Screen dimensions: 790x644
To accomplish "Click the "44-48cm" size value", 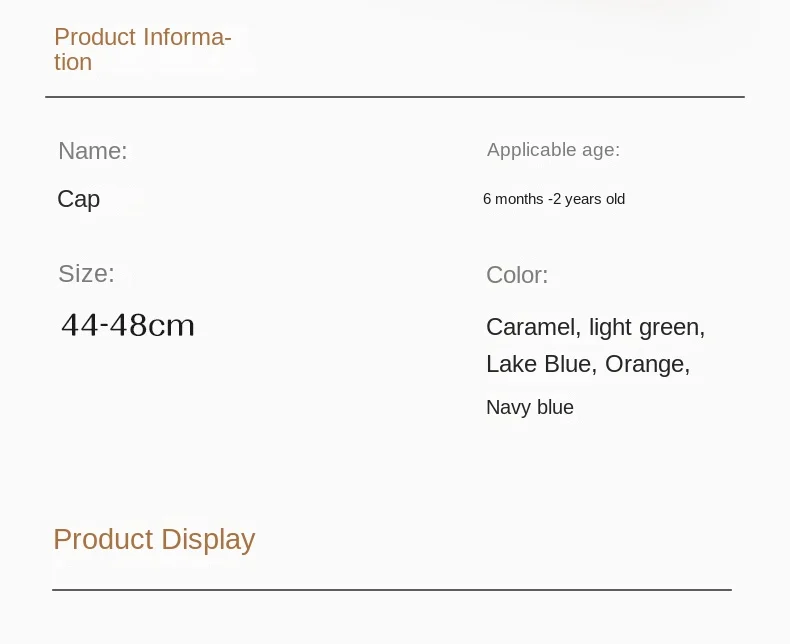I will pyautogui.click(x=128, y=325).
